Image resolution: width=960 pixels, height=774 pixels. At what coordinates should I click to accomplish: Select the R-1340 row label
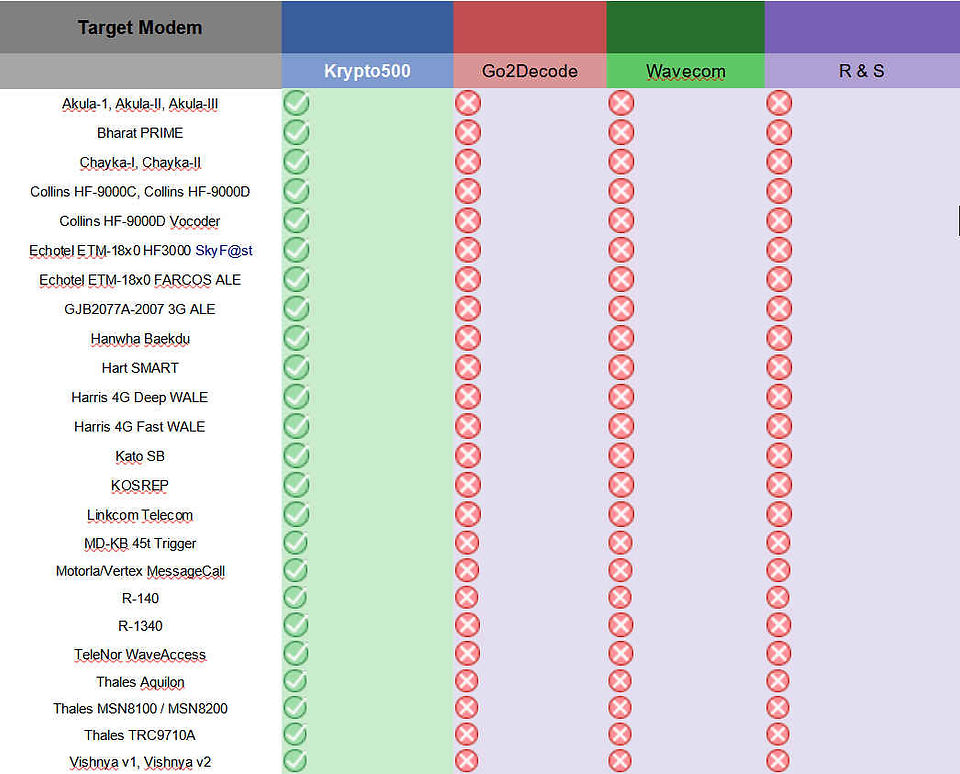140,626
